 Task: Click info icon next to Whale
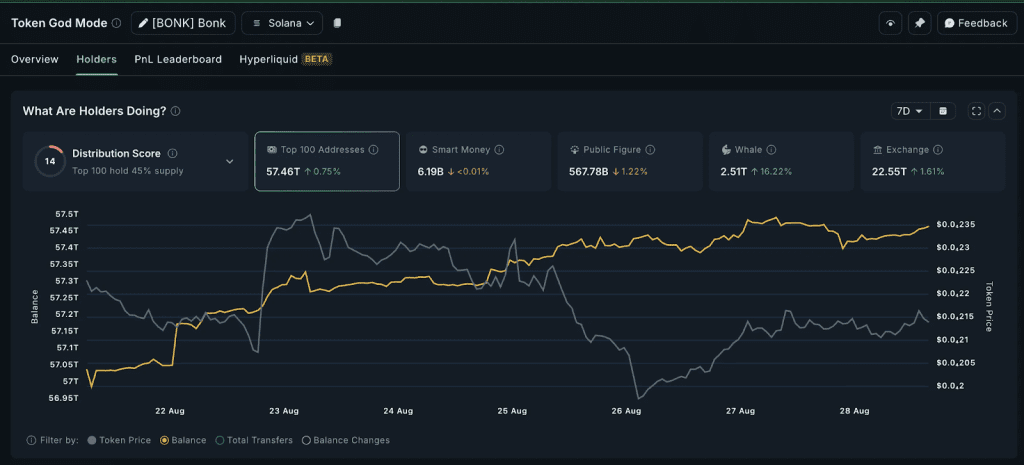point(772,150)
